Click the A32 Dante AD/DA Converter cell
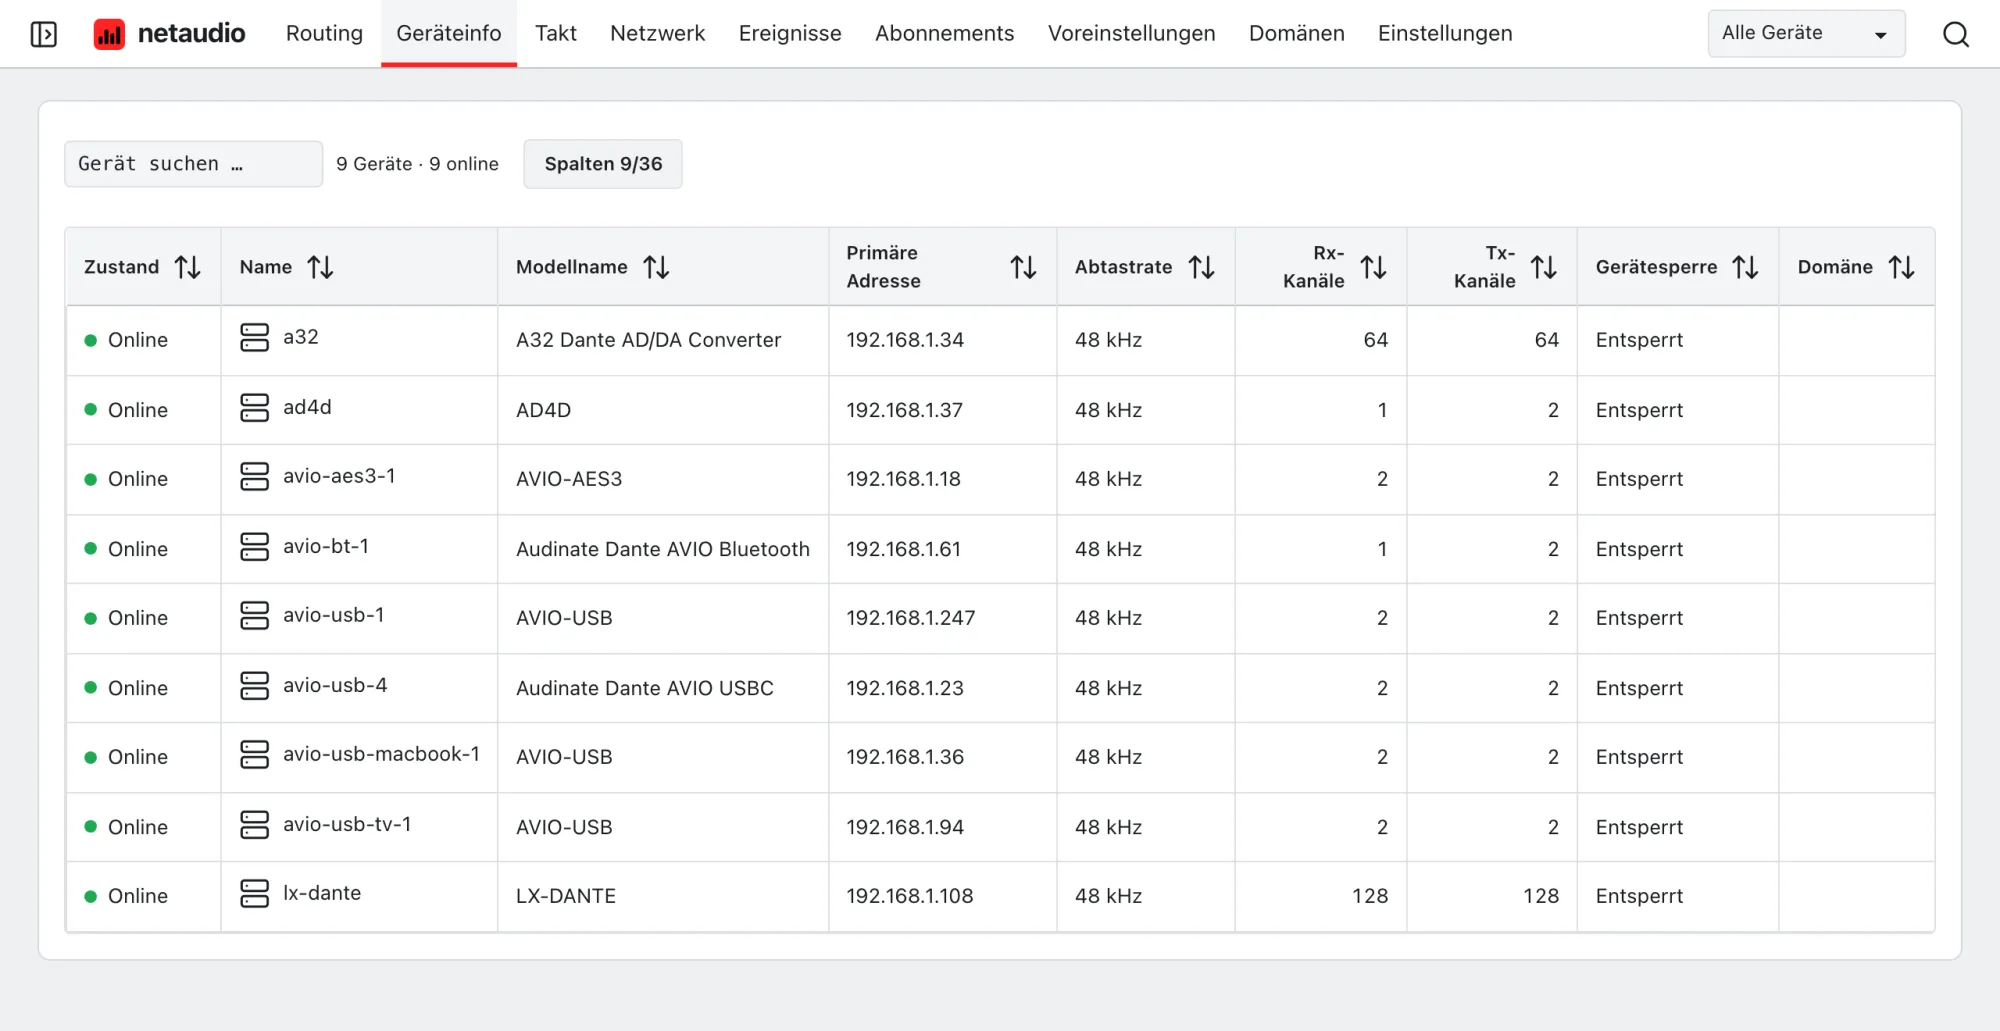This screenshot has width=2000, height=1031. (648, 340)
